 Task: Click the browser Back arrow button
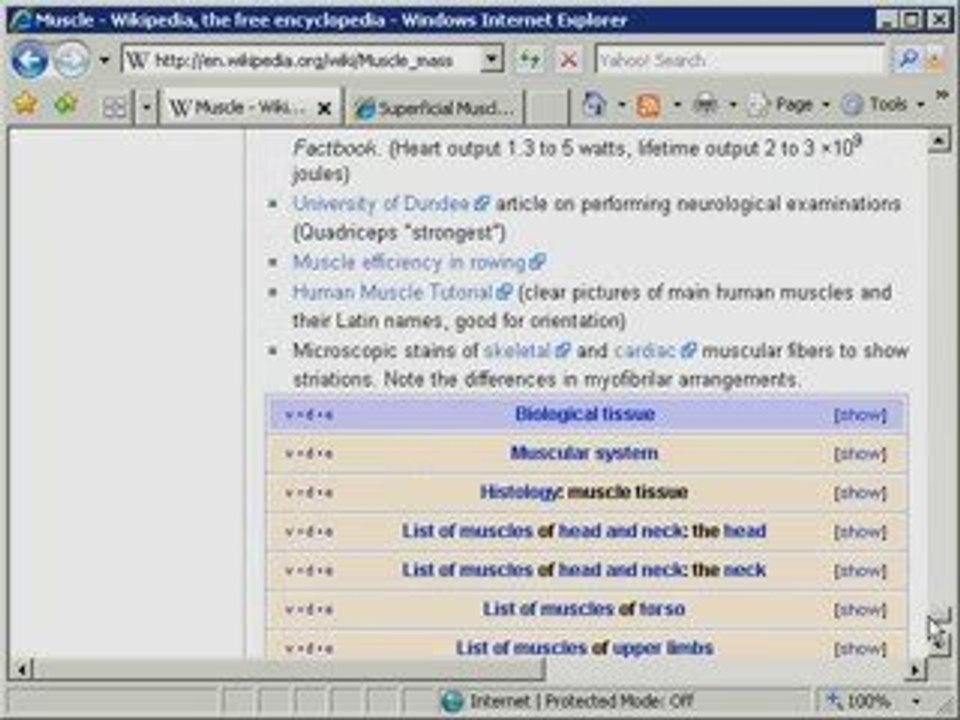(x=29, y=60)
